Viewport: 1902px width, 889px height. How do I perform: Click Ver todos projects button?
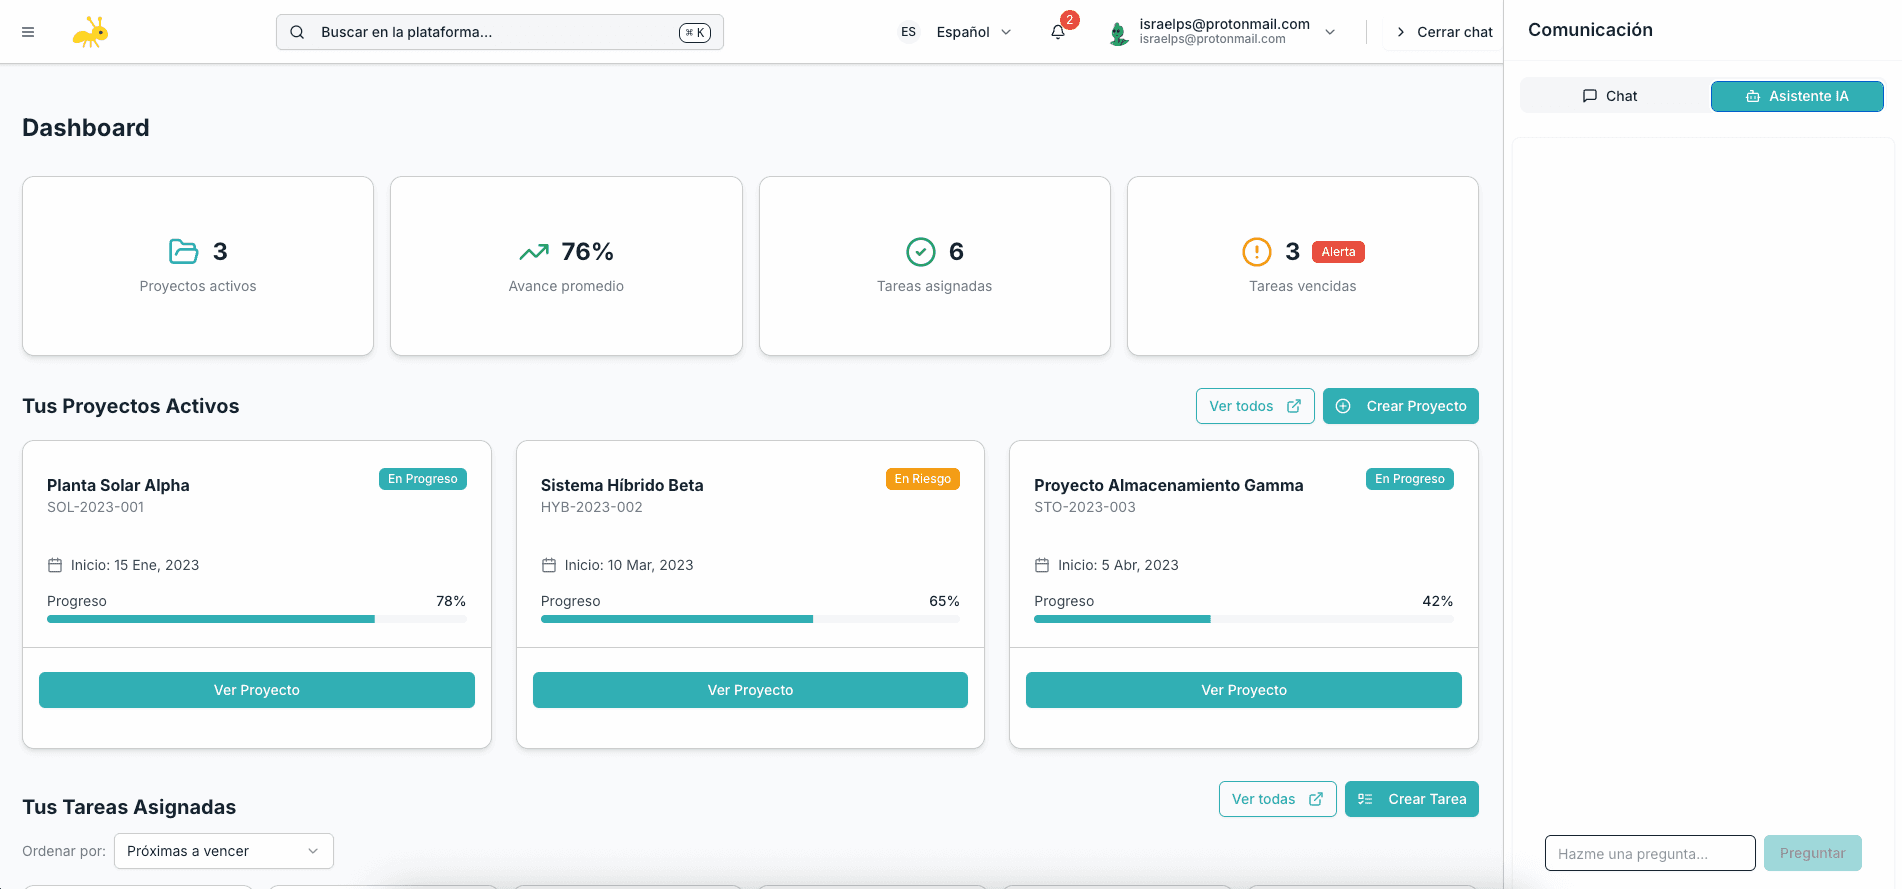[x=1255, y=406]
